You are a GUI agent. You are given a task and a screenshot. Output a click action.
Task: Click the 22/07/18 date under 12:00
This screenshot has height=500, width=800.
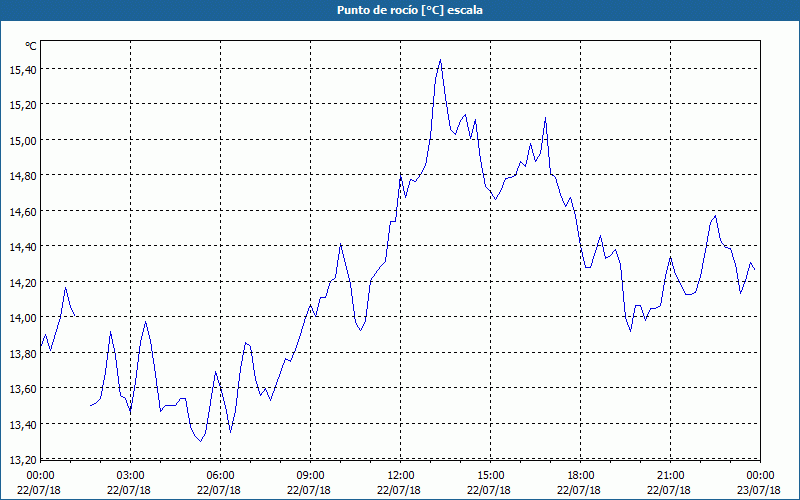[x=399, y=490]
